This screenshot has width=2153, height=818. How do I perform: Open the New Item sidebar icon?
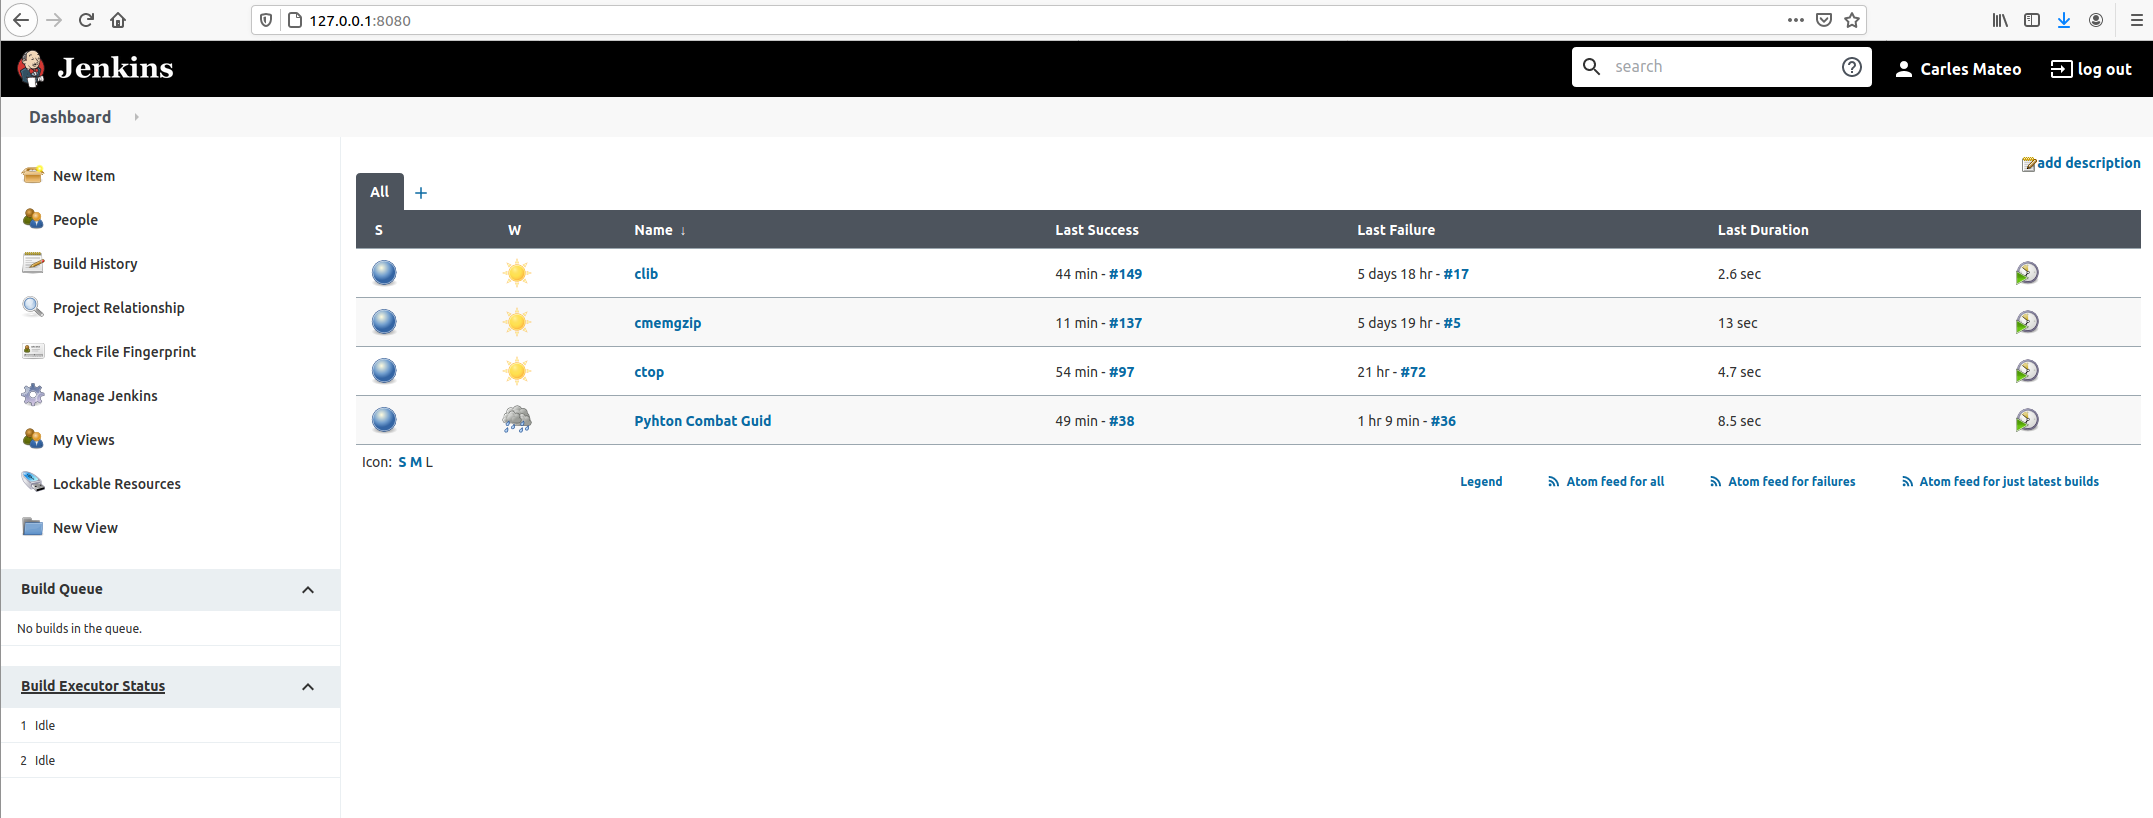(33, 175)
